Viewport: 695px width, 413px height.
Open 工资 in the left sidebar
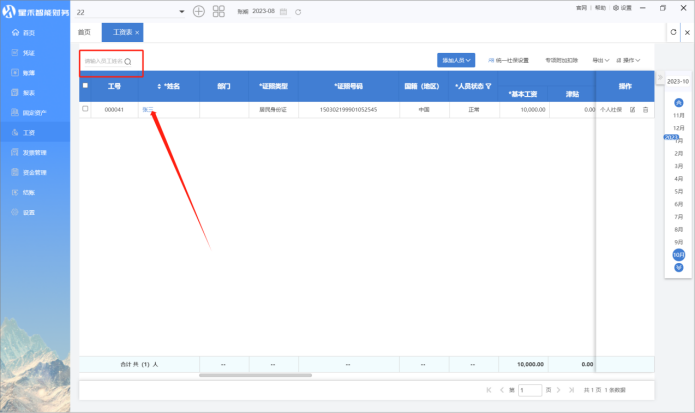click(28, 132)
